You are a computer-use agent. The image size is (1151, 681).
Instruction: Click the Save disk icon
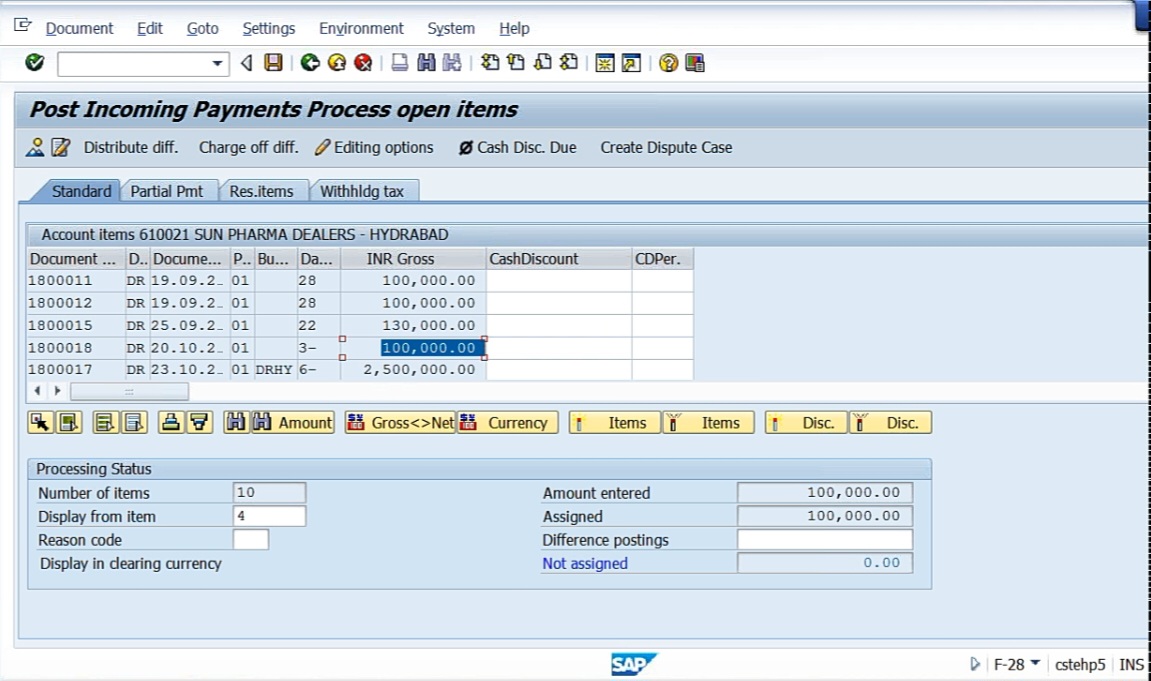[x=273, y=63]
